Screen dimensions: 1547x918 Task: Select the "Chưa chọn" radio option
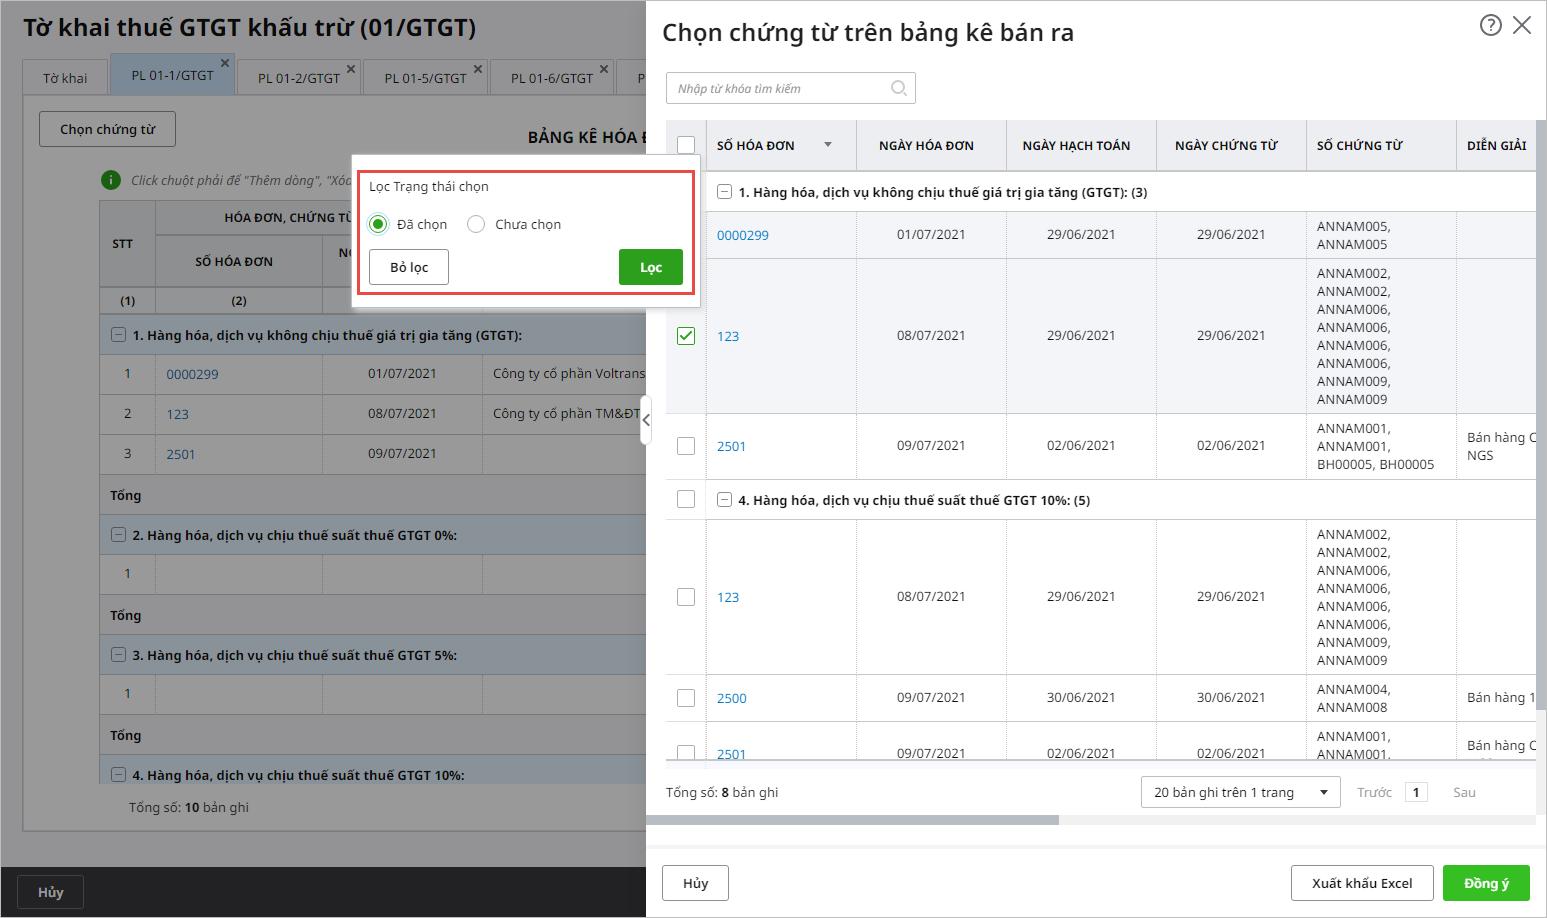pos(476,224)
